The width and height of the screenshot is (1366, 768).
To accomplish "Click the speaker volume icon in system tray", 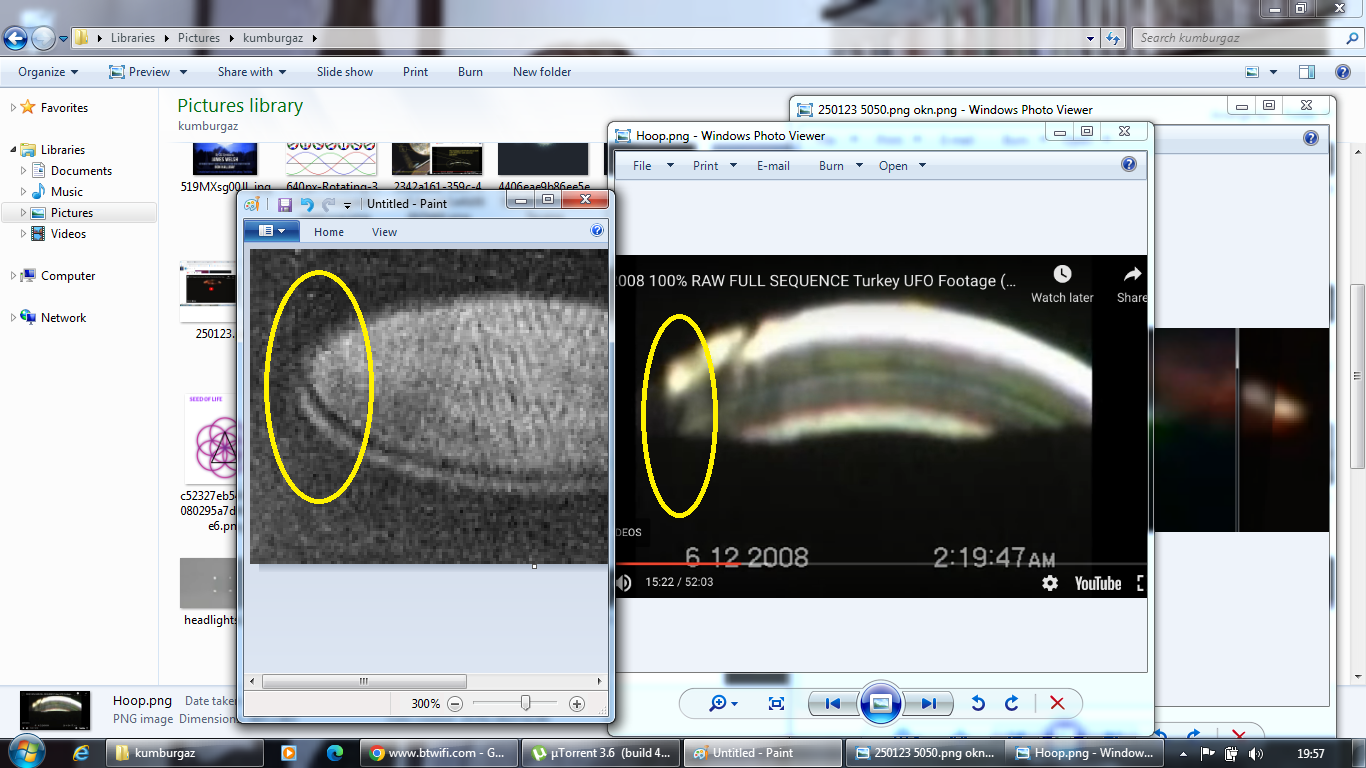I will pyautogui.click(x=1256, y=753).
